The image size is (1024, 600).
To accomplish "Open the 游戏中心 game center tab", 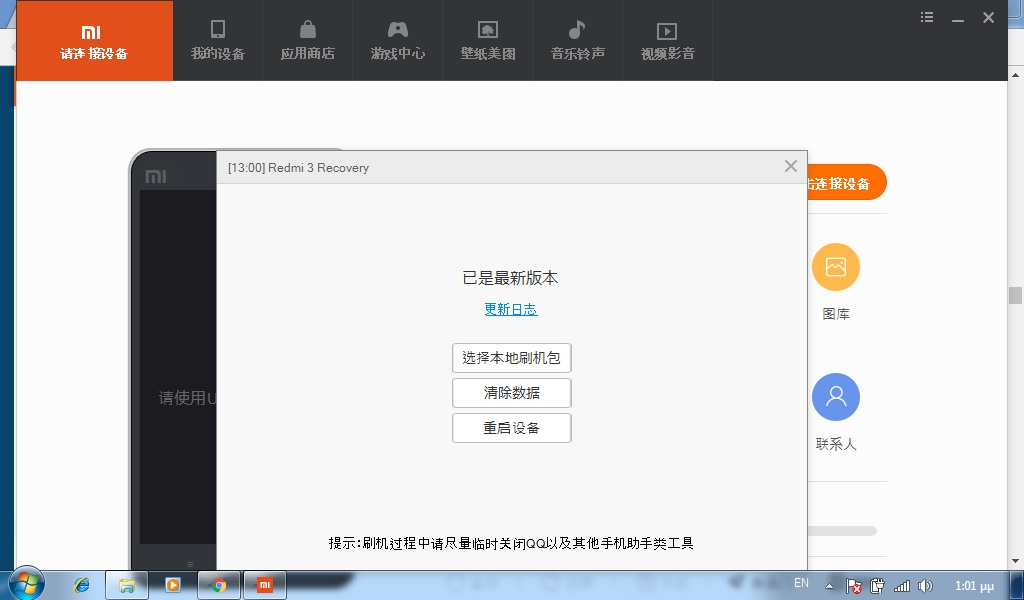I will click(x=397, y=41).
